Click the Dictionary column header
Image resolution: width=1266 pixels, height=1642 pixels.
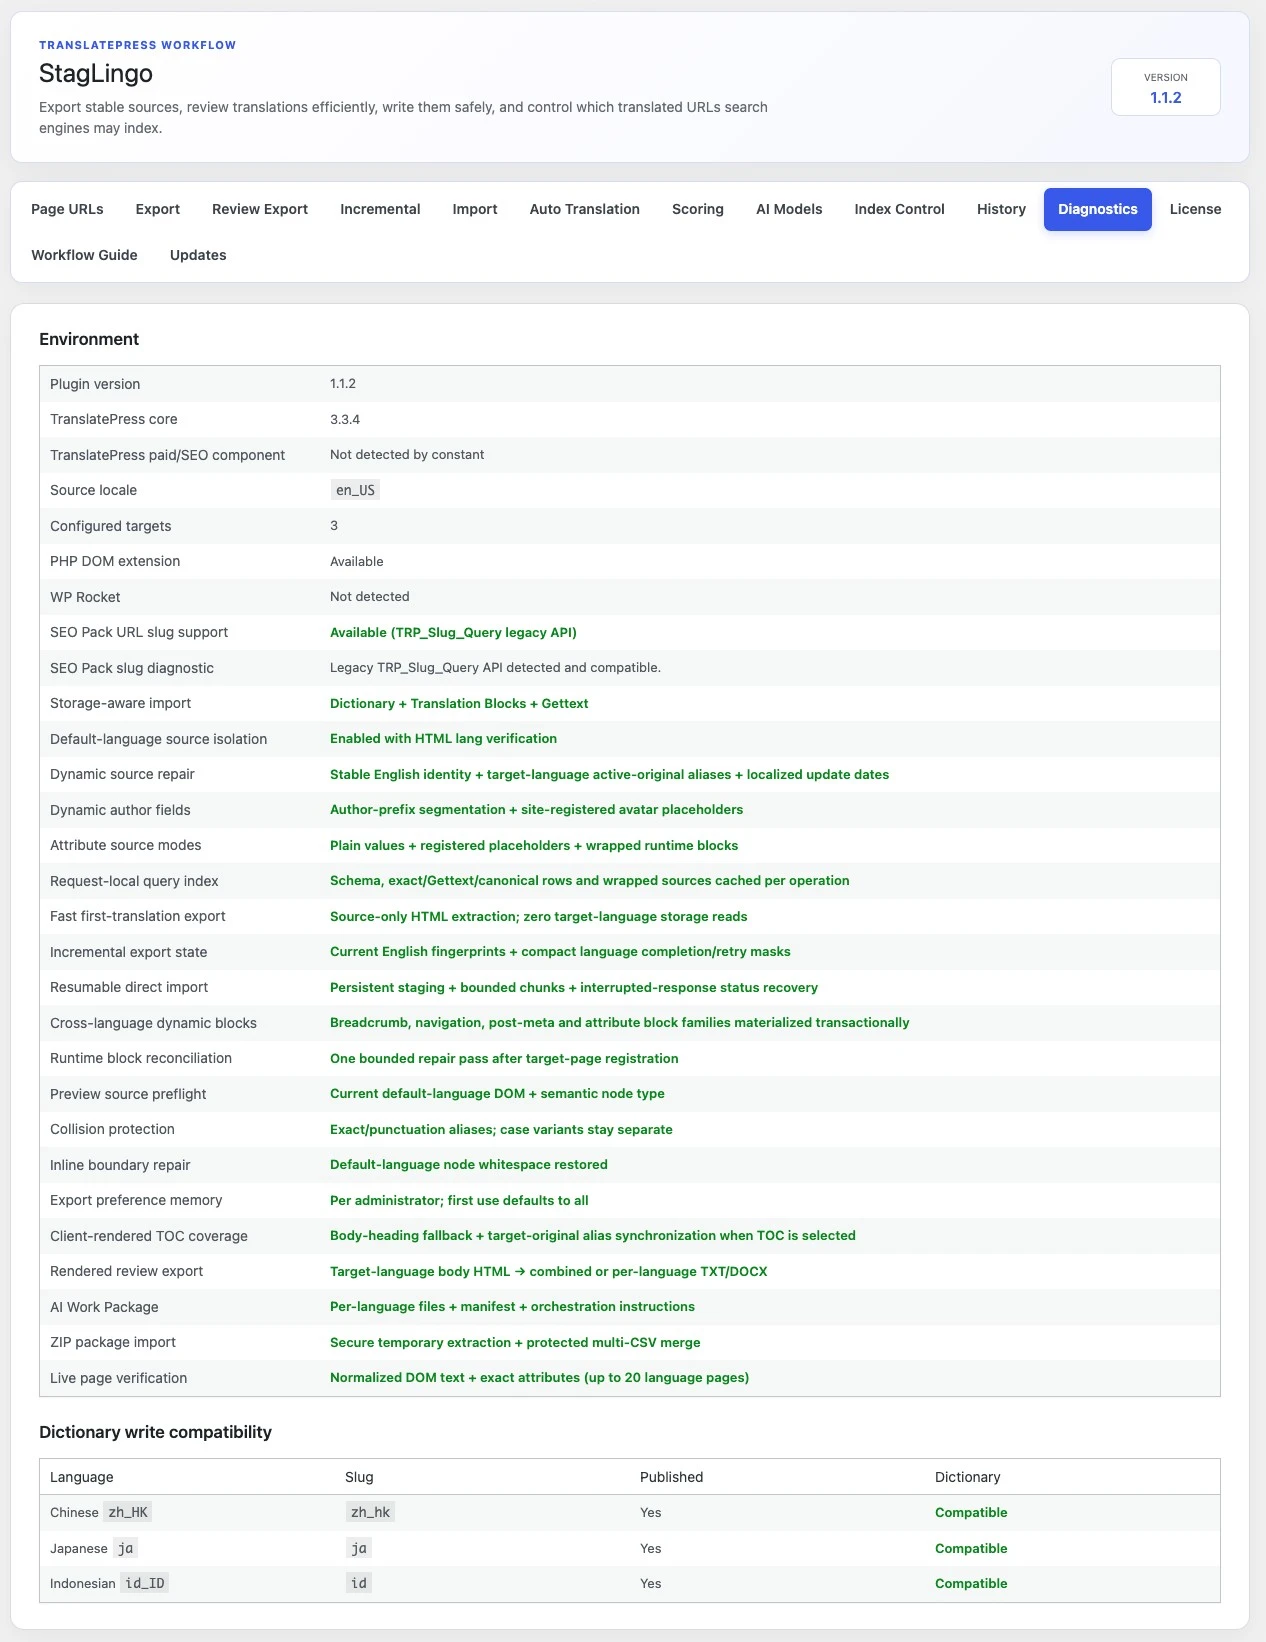[967, 1477]
